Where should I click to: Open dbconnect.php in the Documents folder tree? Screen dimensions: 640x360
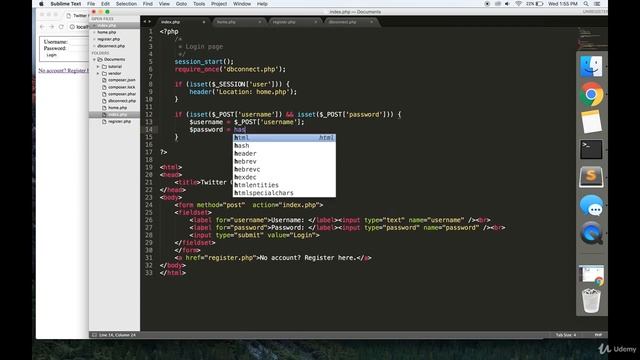(122, 101)
